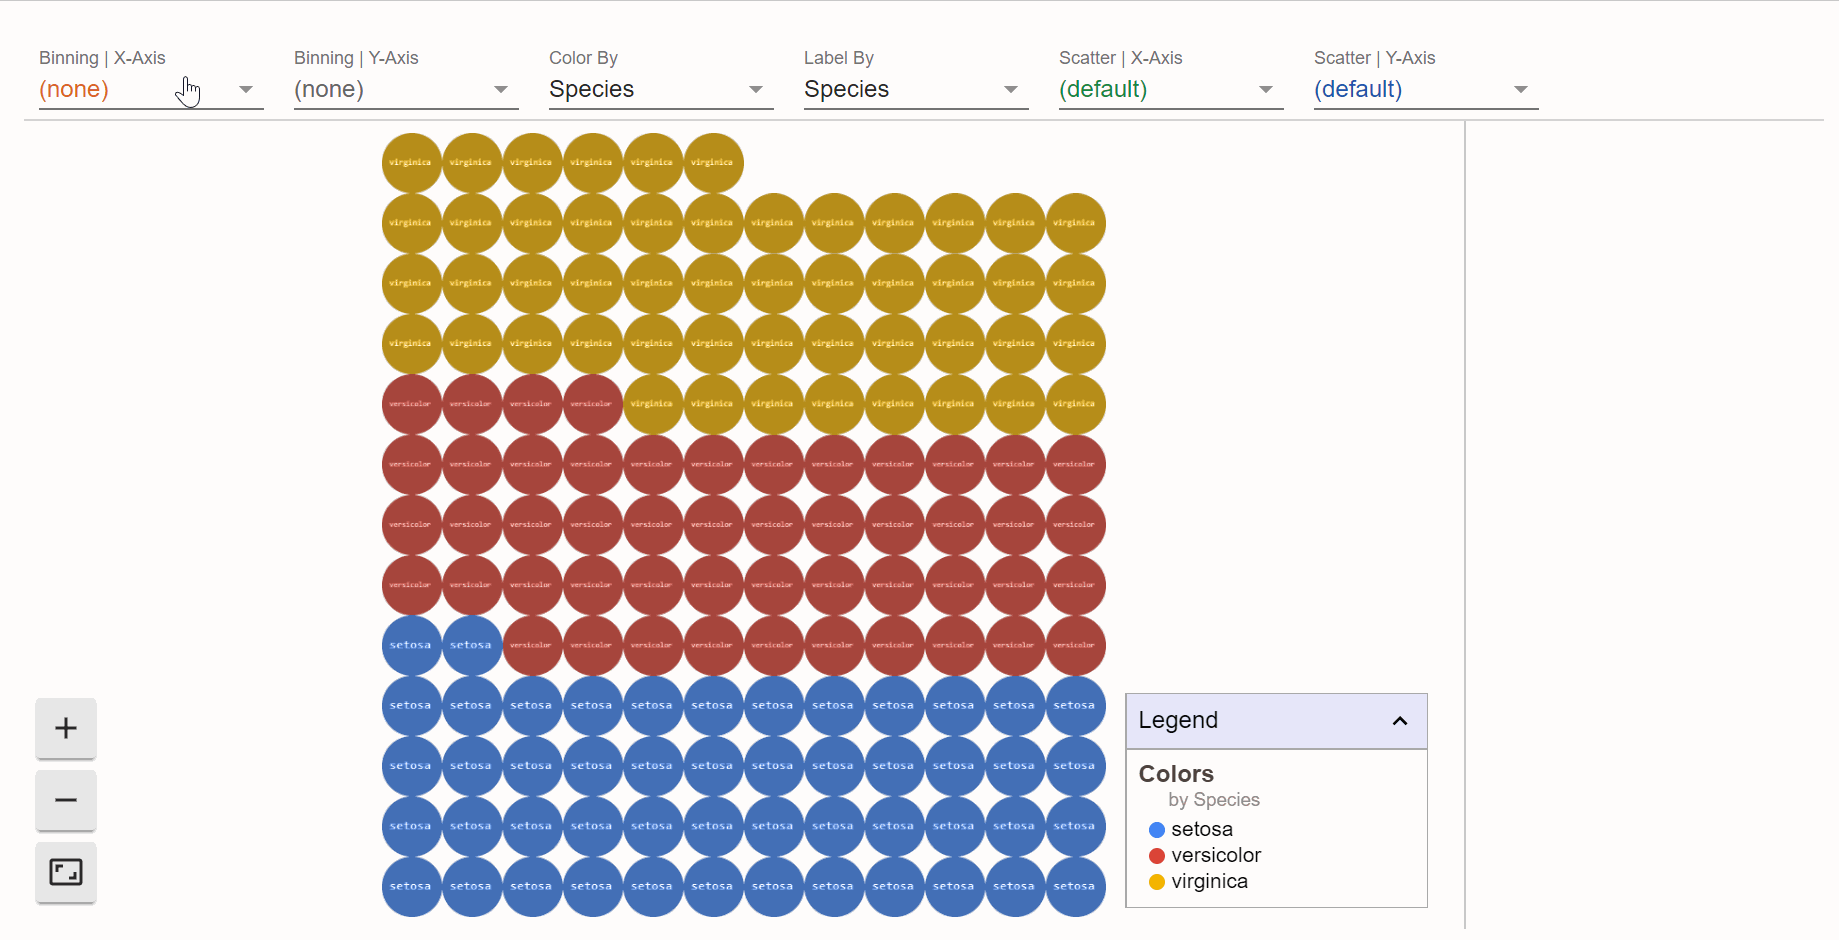Viewport: 1839px width, 940px height.
Task: Open the Binning X-Axis dropdown
Action: pyautogui.click(x=151, y=89)
